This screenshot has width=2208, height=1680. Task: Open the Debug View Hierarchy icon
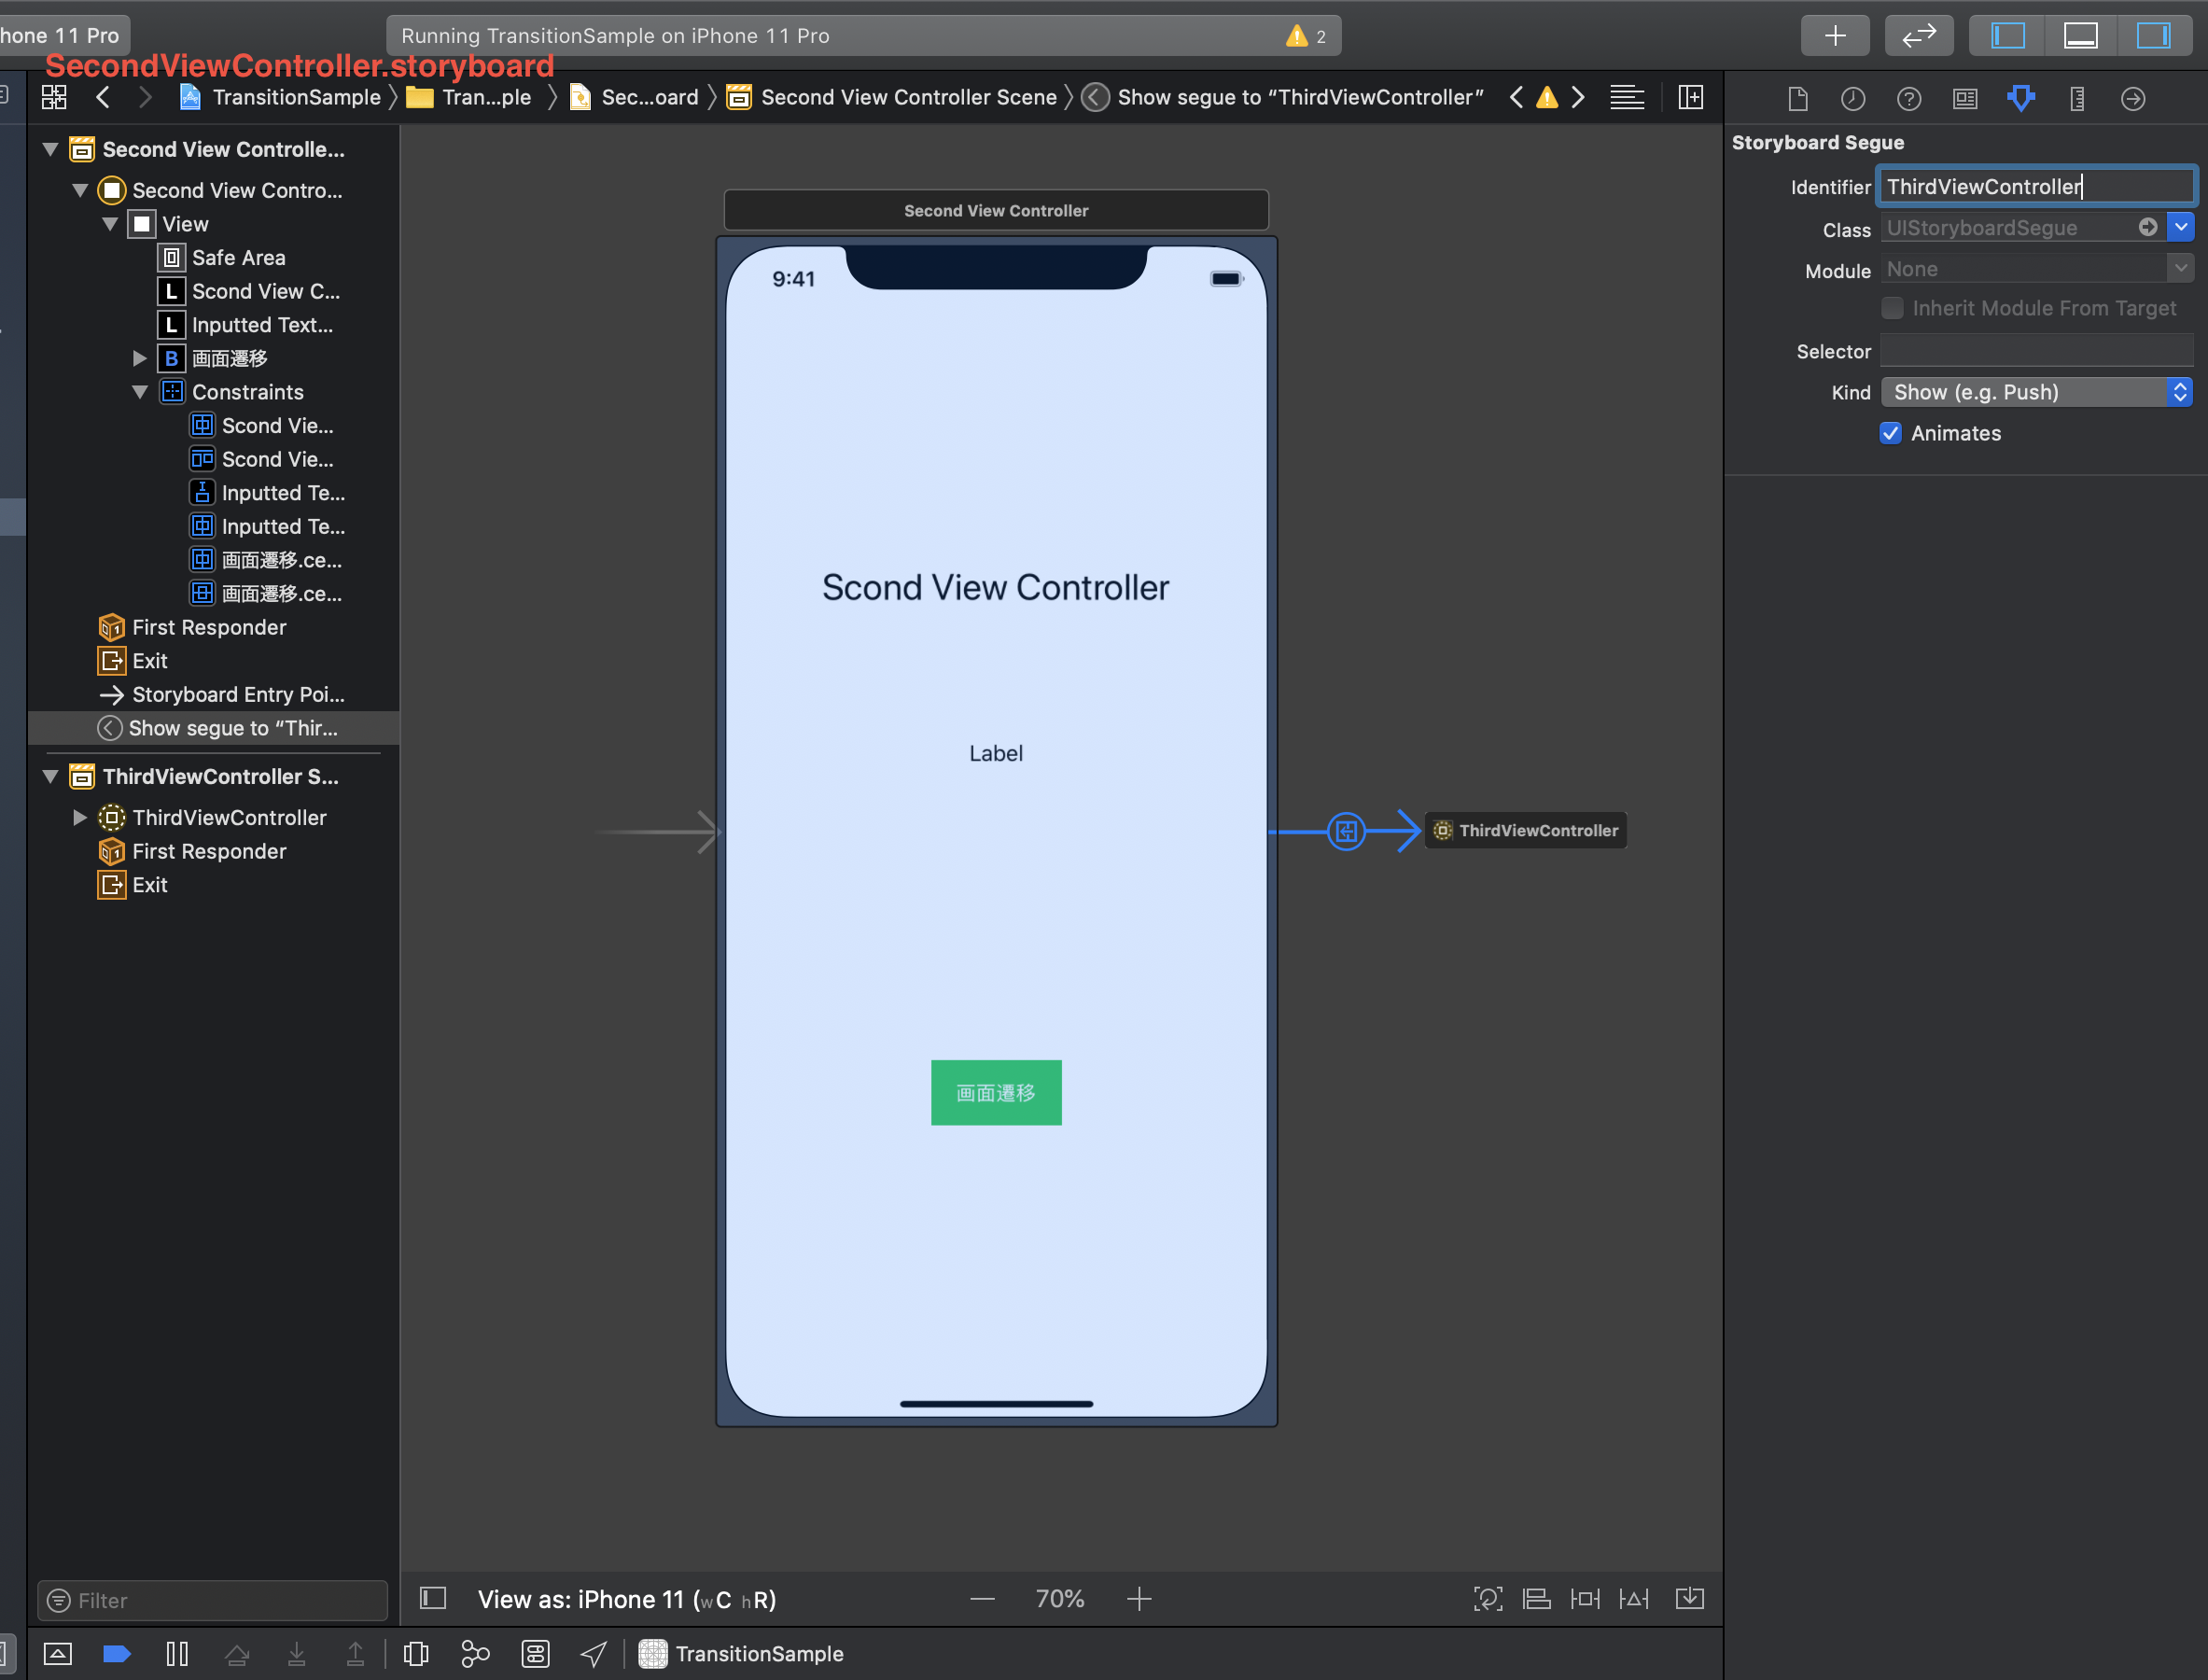pyautogui.click(x=416, y=1653)
